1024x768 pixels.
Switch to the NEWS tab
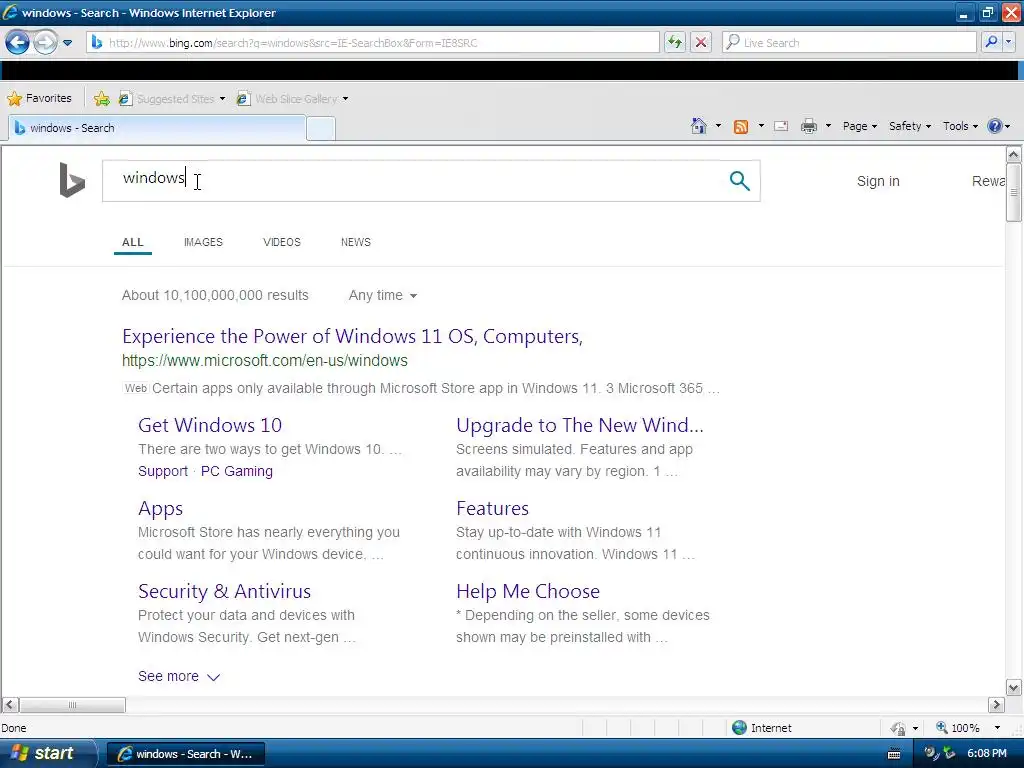click(355, 242)
